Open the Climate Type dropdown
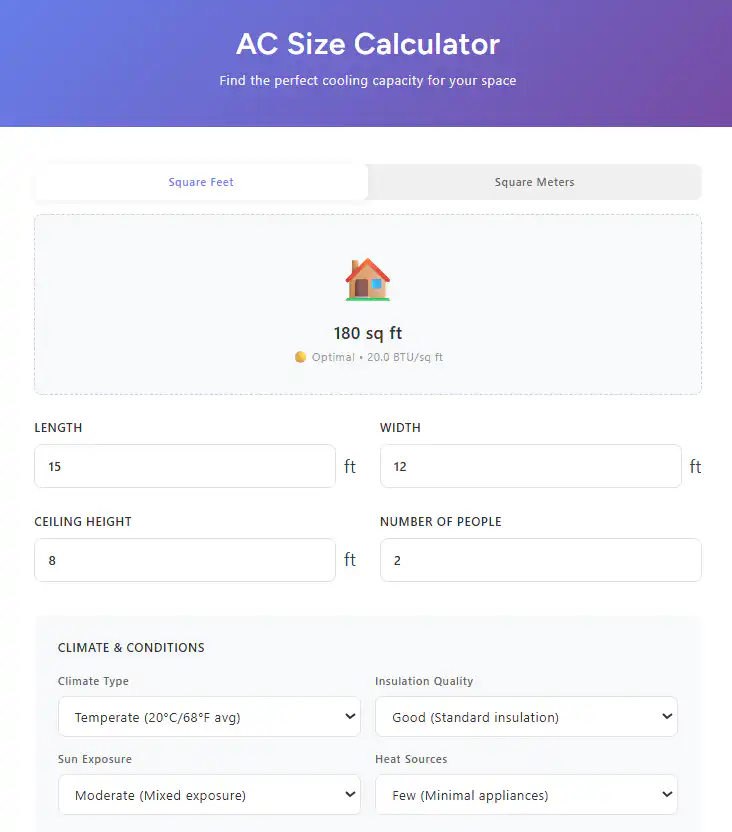Image resolution: width=732 pixels, height=832 pixels. [210, 717]
